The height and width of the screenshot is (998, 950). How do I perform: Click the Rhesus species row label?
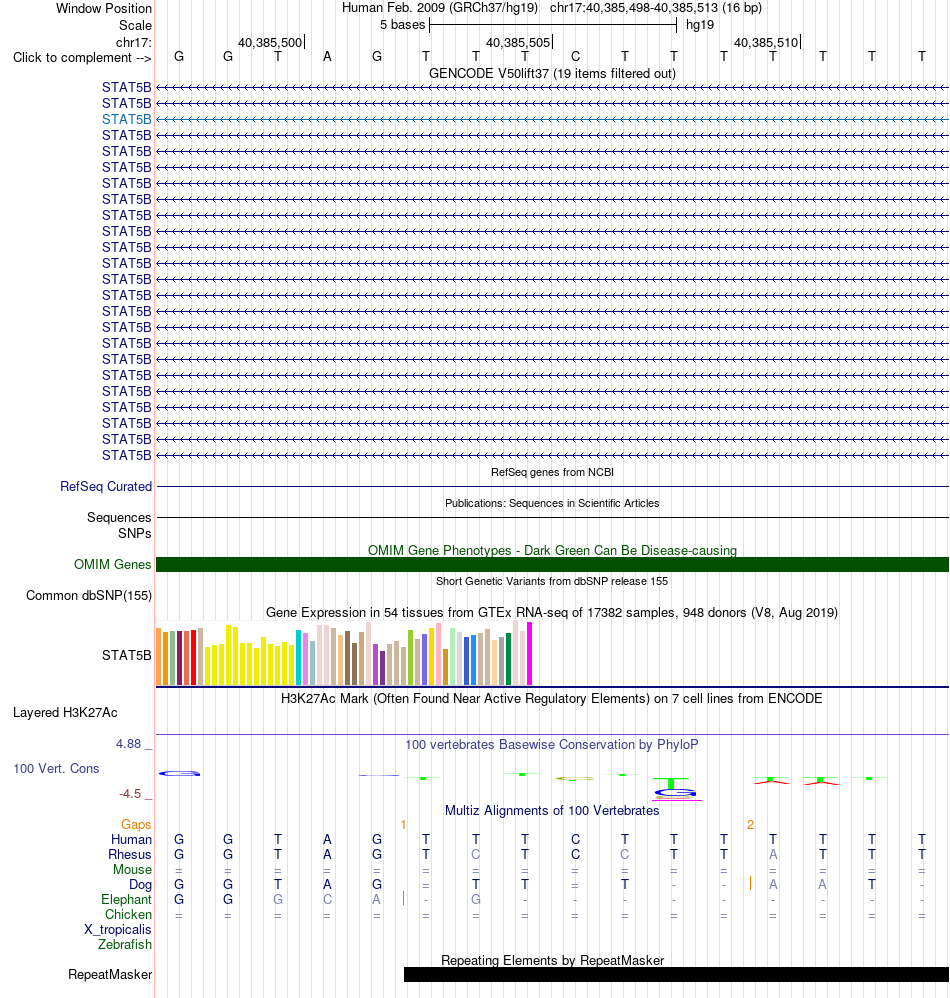coord(130,855)
